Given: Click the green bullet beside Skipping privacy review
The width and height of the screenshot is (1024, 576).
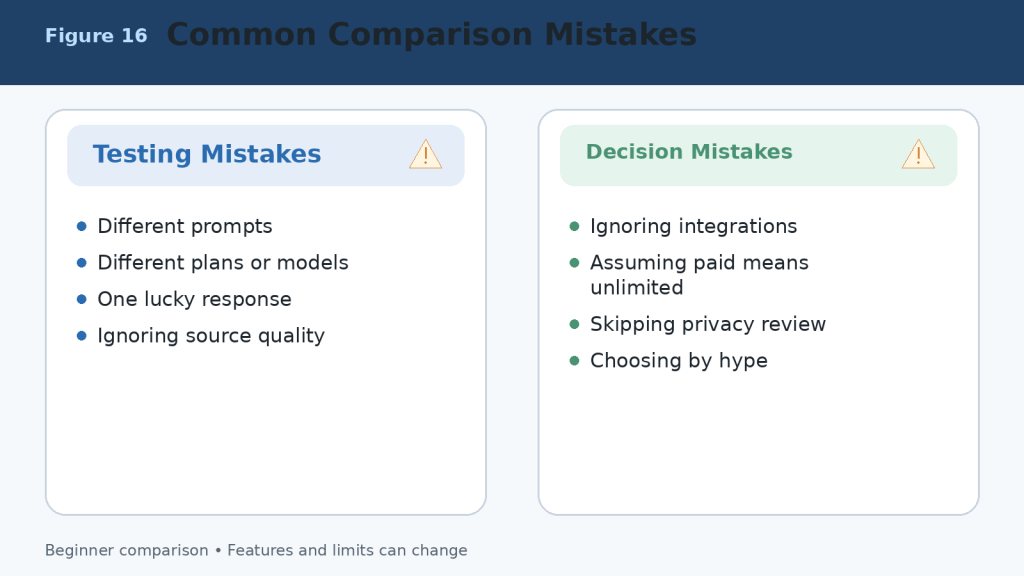Looking at the screenshot, I should pos(575,324).
